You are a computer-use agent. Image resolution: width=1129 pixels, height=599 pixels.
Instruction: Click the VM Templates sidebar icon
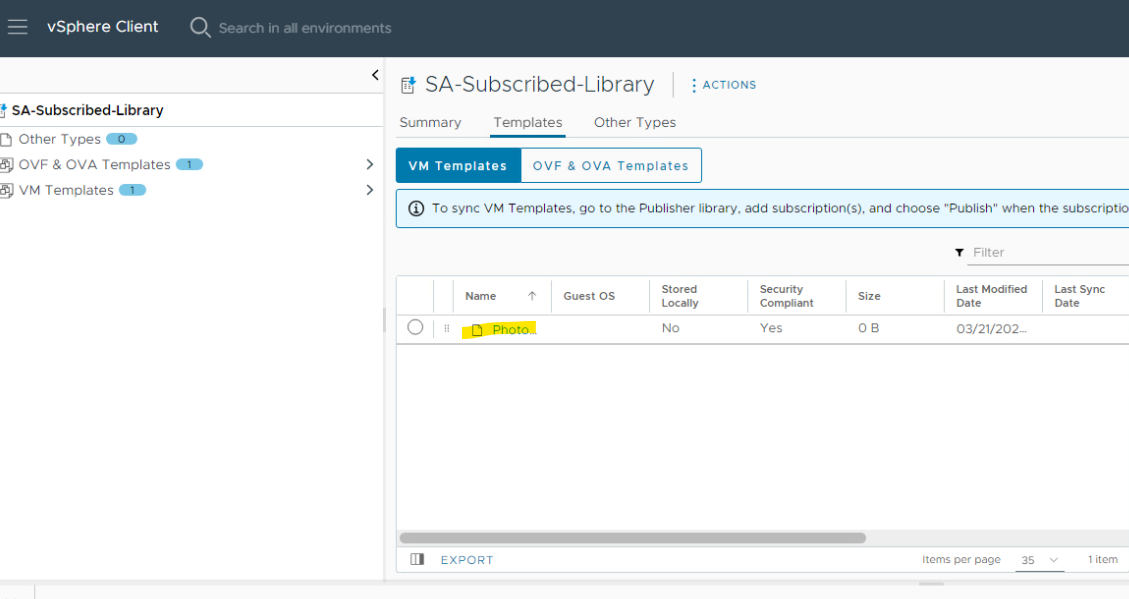pos(6,191)
